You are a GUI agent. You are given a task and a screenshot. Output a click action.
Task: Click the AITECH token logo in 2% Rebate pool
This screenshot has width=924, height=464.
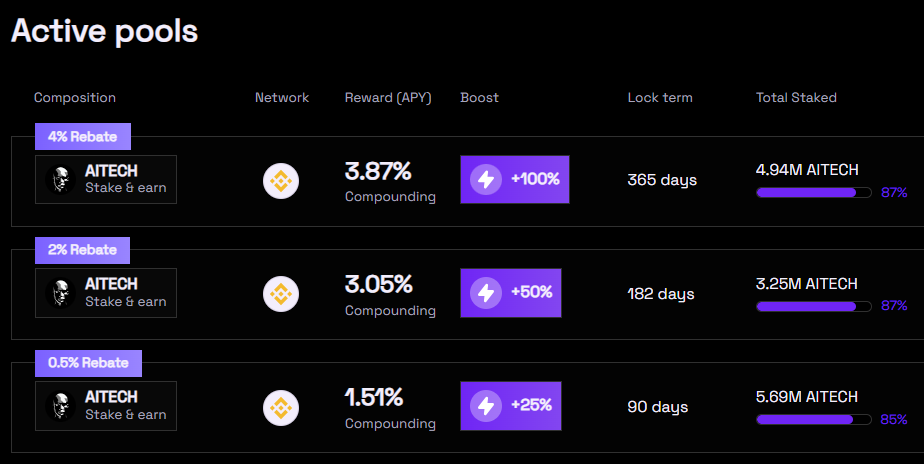pos(61,293)
